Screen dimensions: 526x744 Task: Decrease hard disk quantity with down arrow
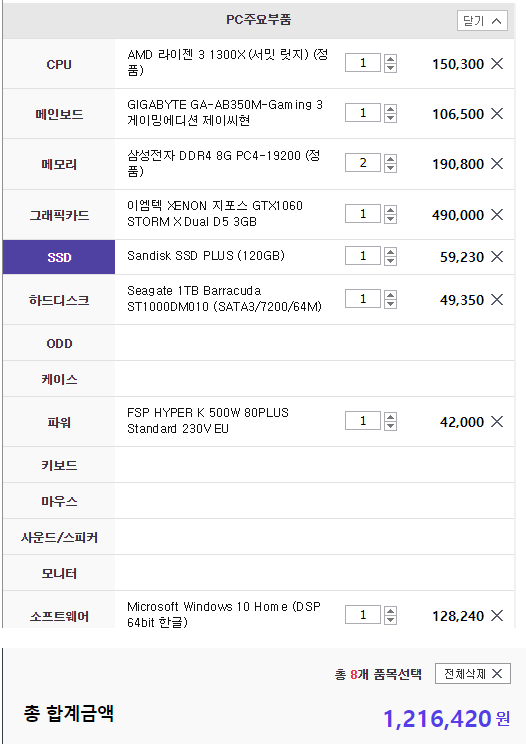pyautogui.click(x=390, y=304)
